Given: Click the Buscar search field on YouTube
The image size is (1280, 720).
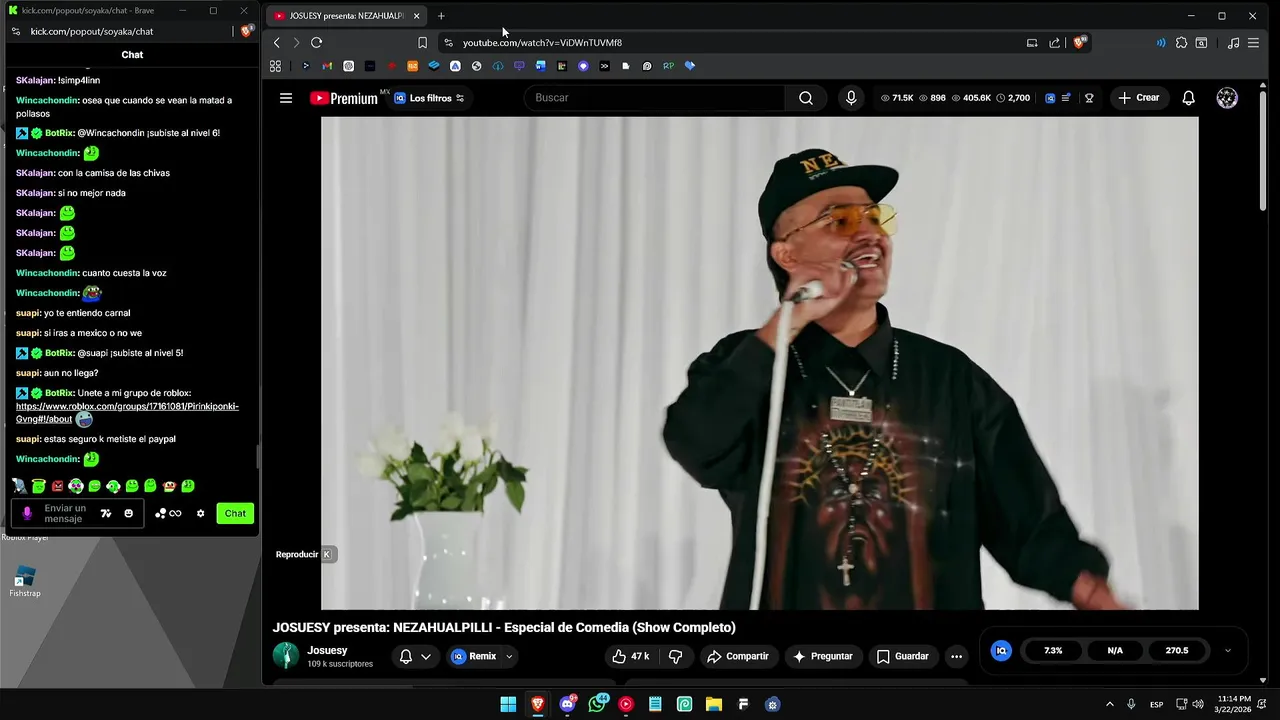Looking at the screenshot, I should tap(655, 98).
